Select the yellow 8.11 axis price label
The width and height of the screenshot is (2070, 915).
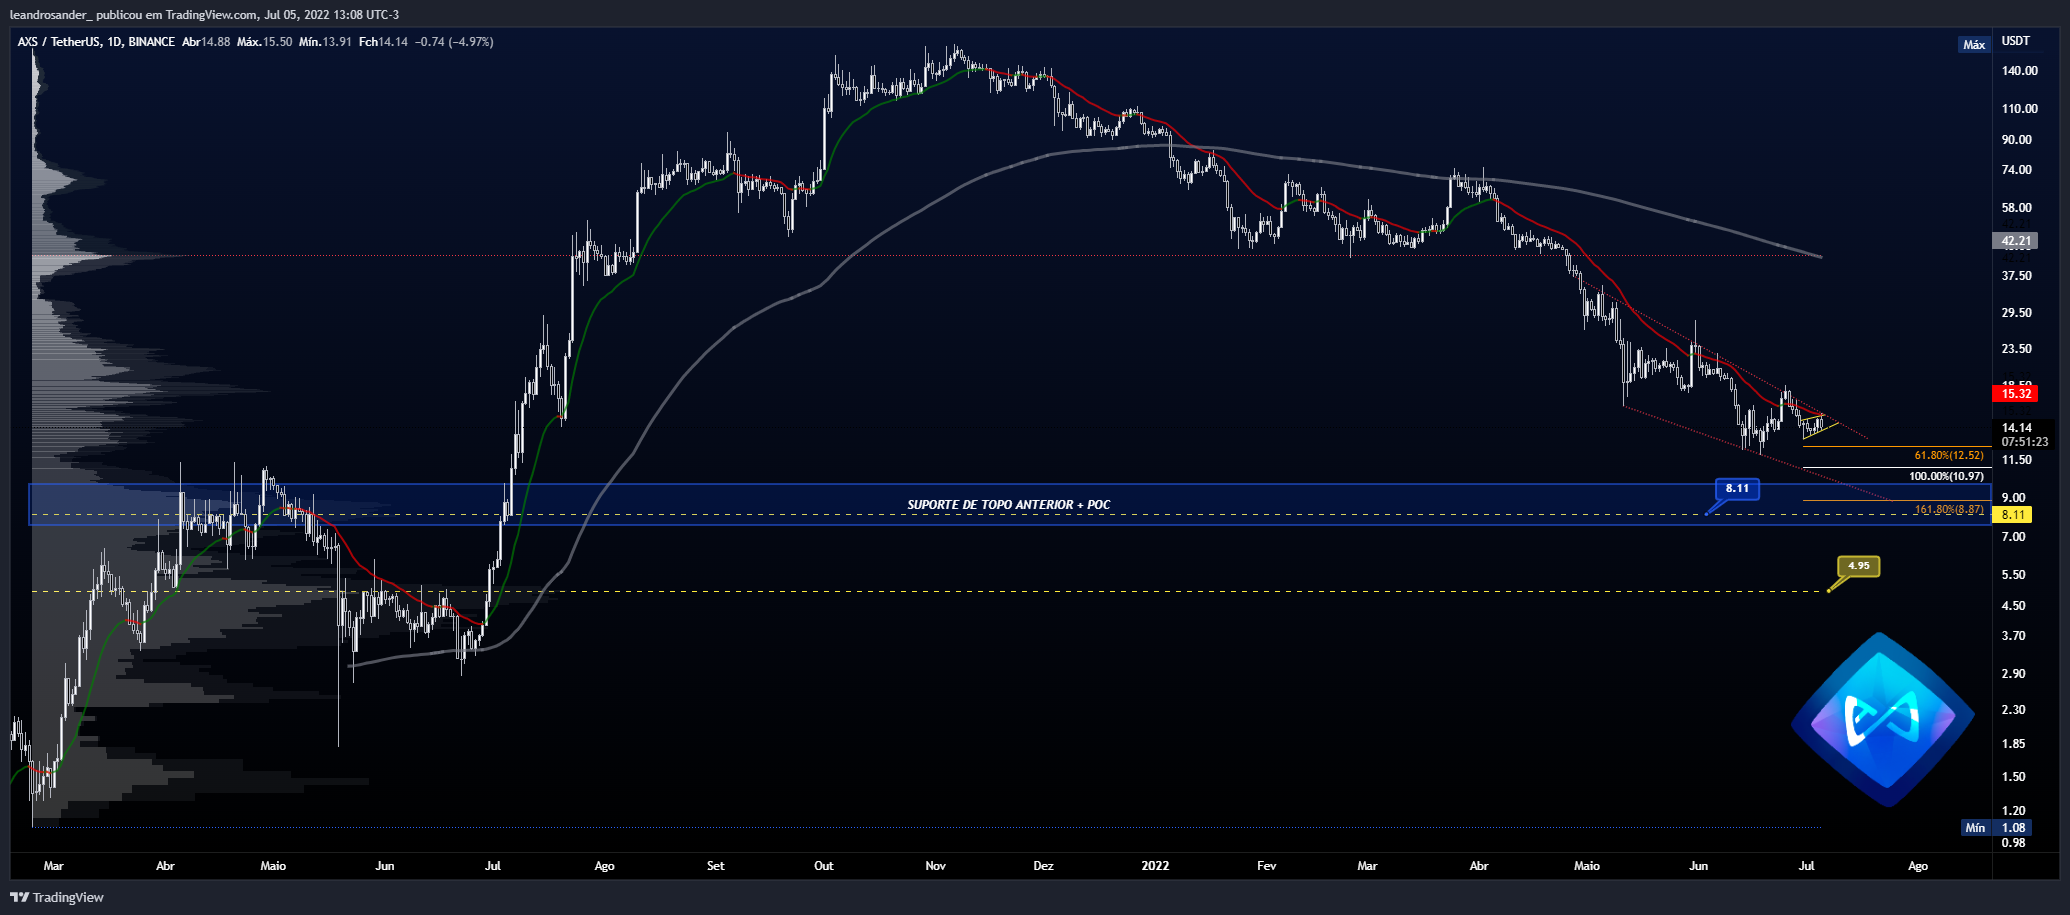2013,515
